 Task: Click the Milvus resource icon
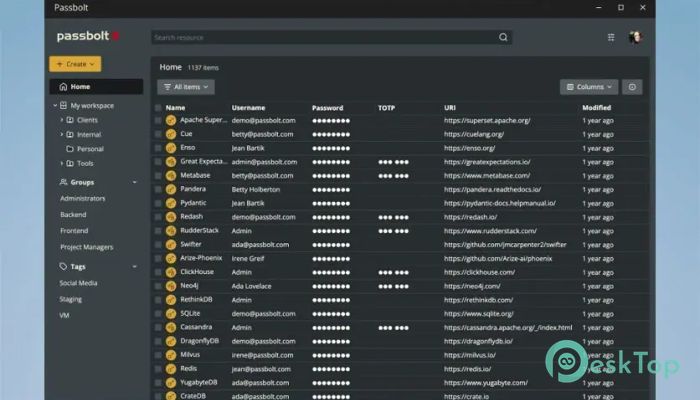click(171, 355)
